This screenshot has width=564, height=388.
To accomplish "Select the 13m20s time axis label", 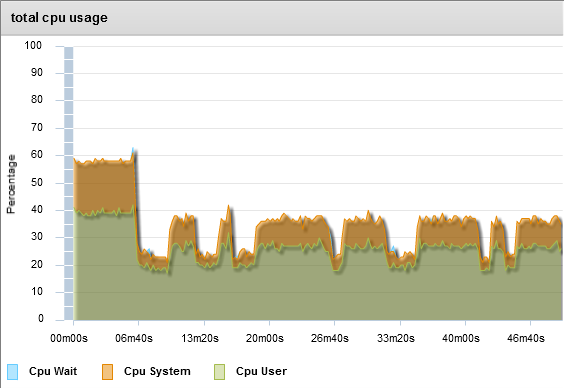I will (200, 338).
